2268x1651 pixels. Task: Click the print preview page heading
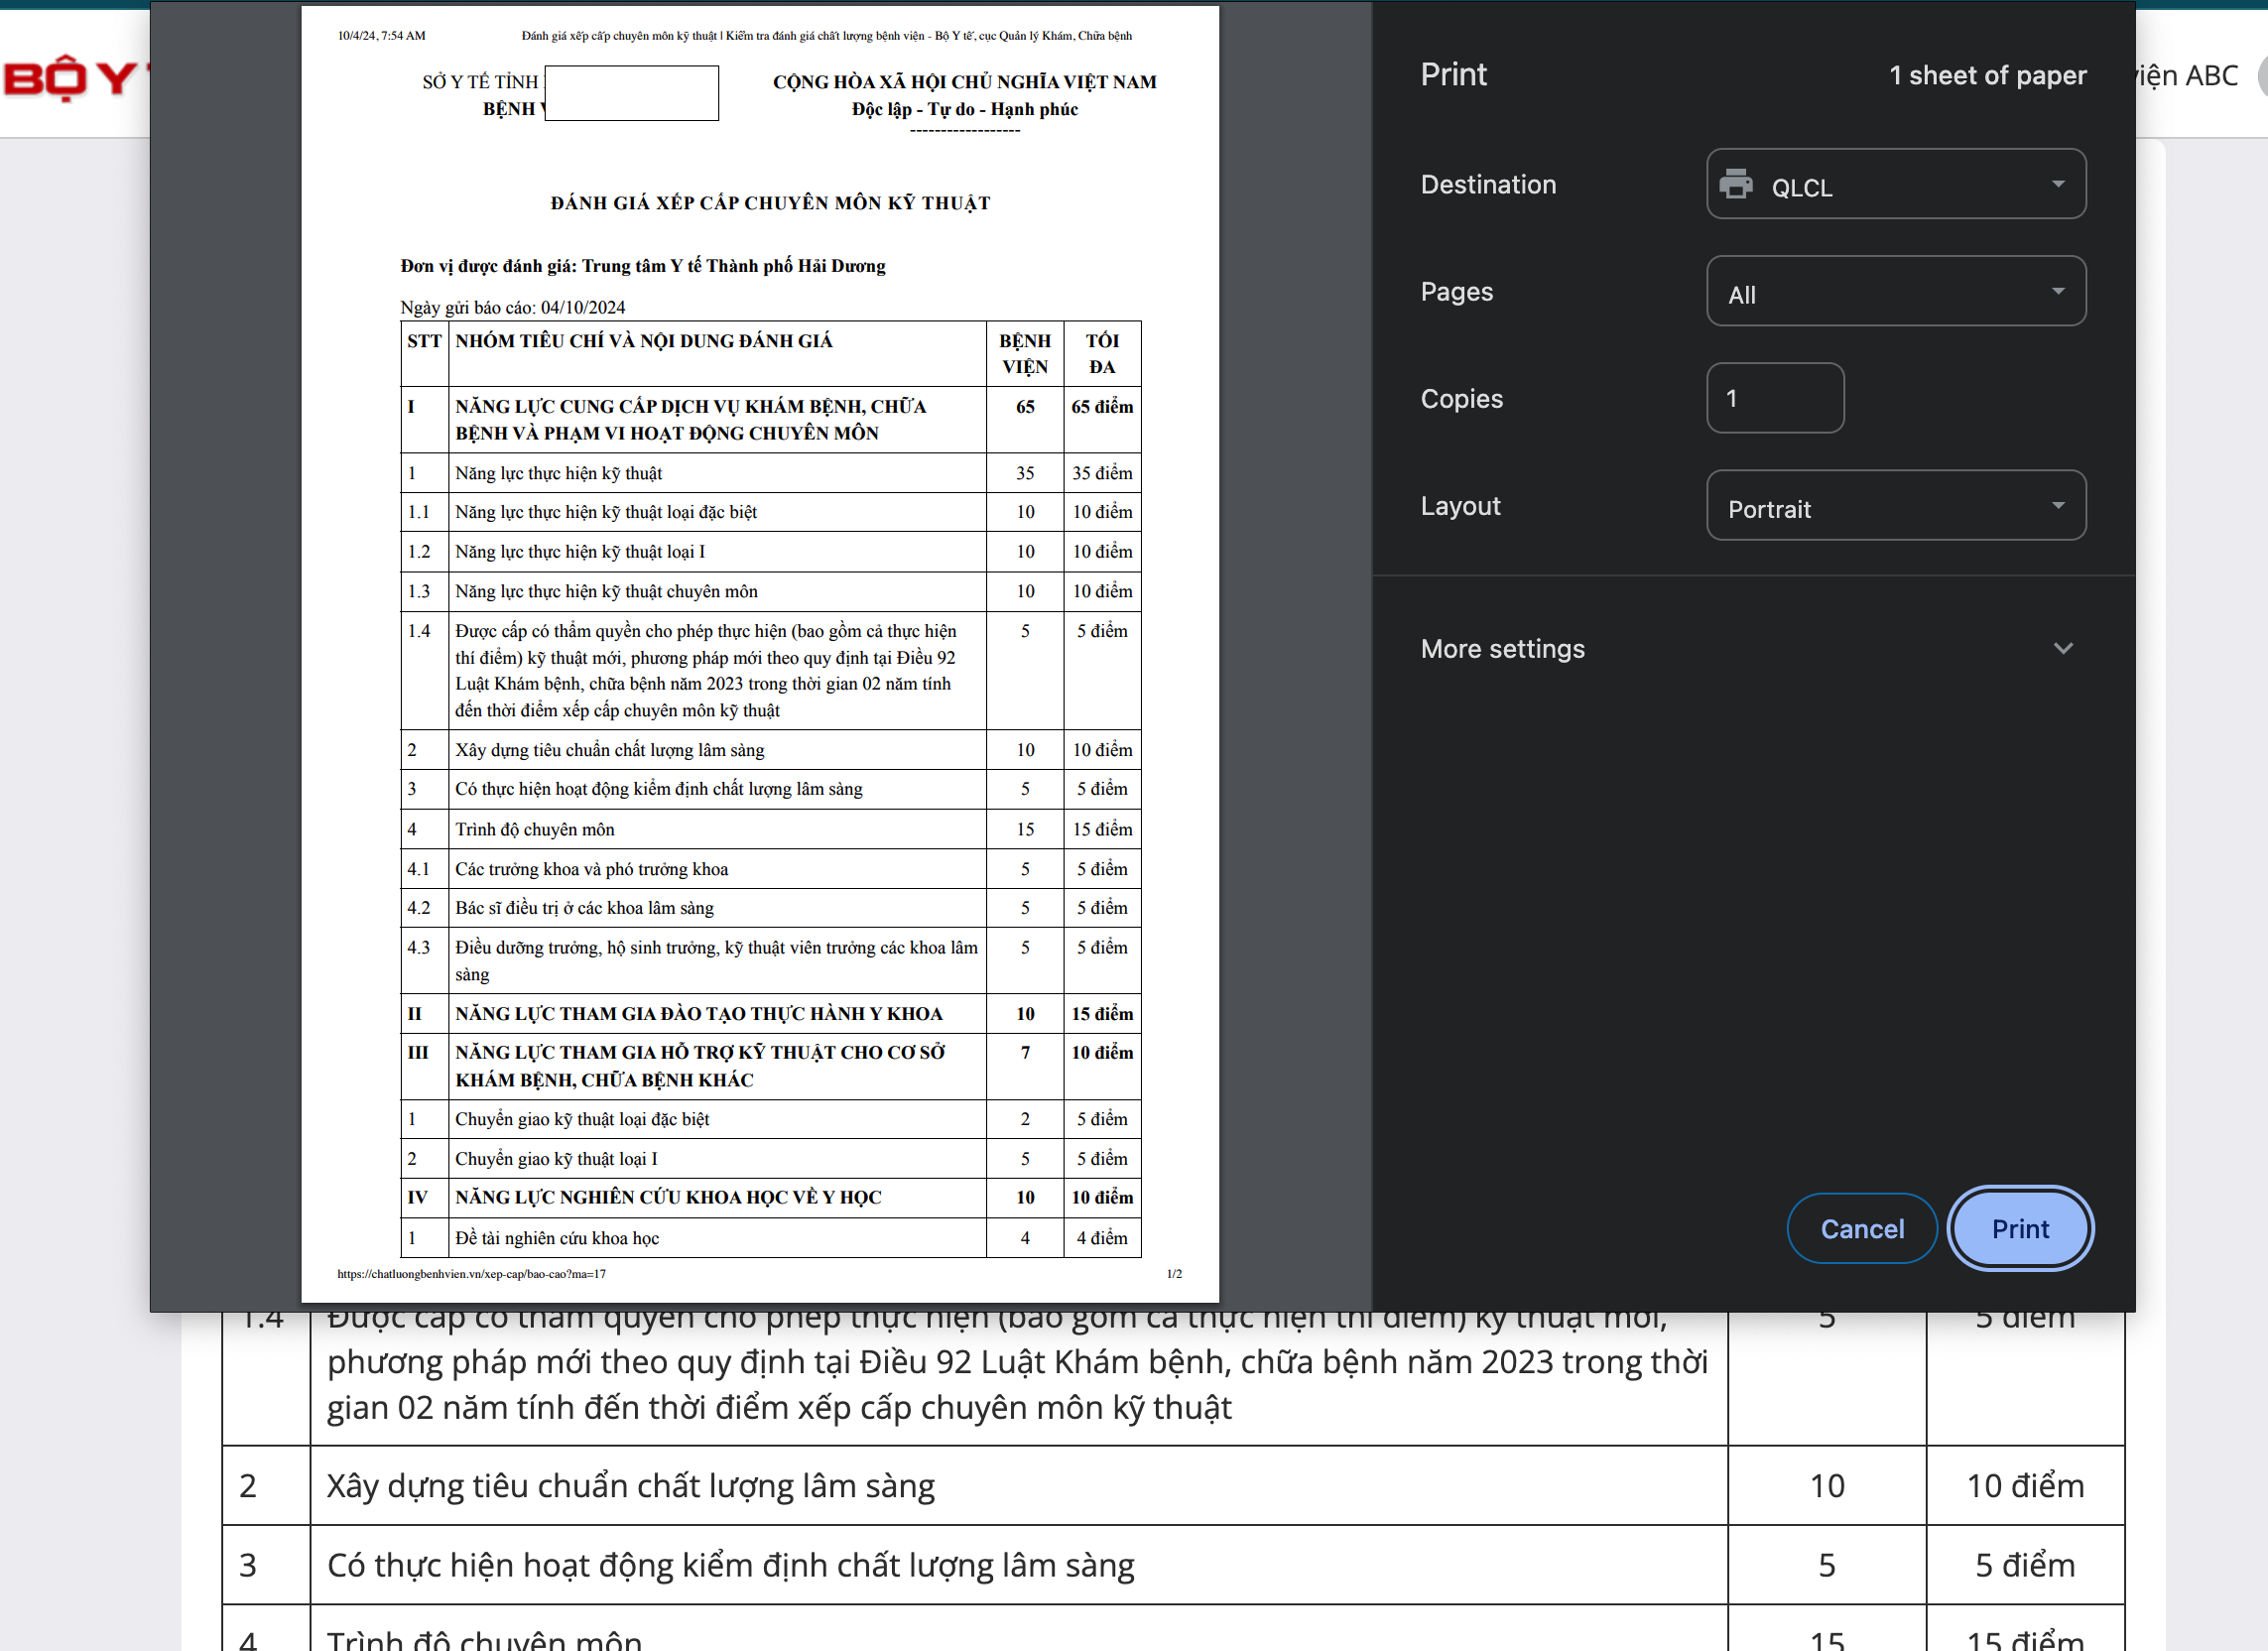[x=769, y=203]
